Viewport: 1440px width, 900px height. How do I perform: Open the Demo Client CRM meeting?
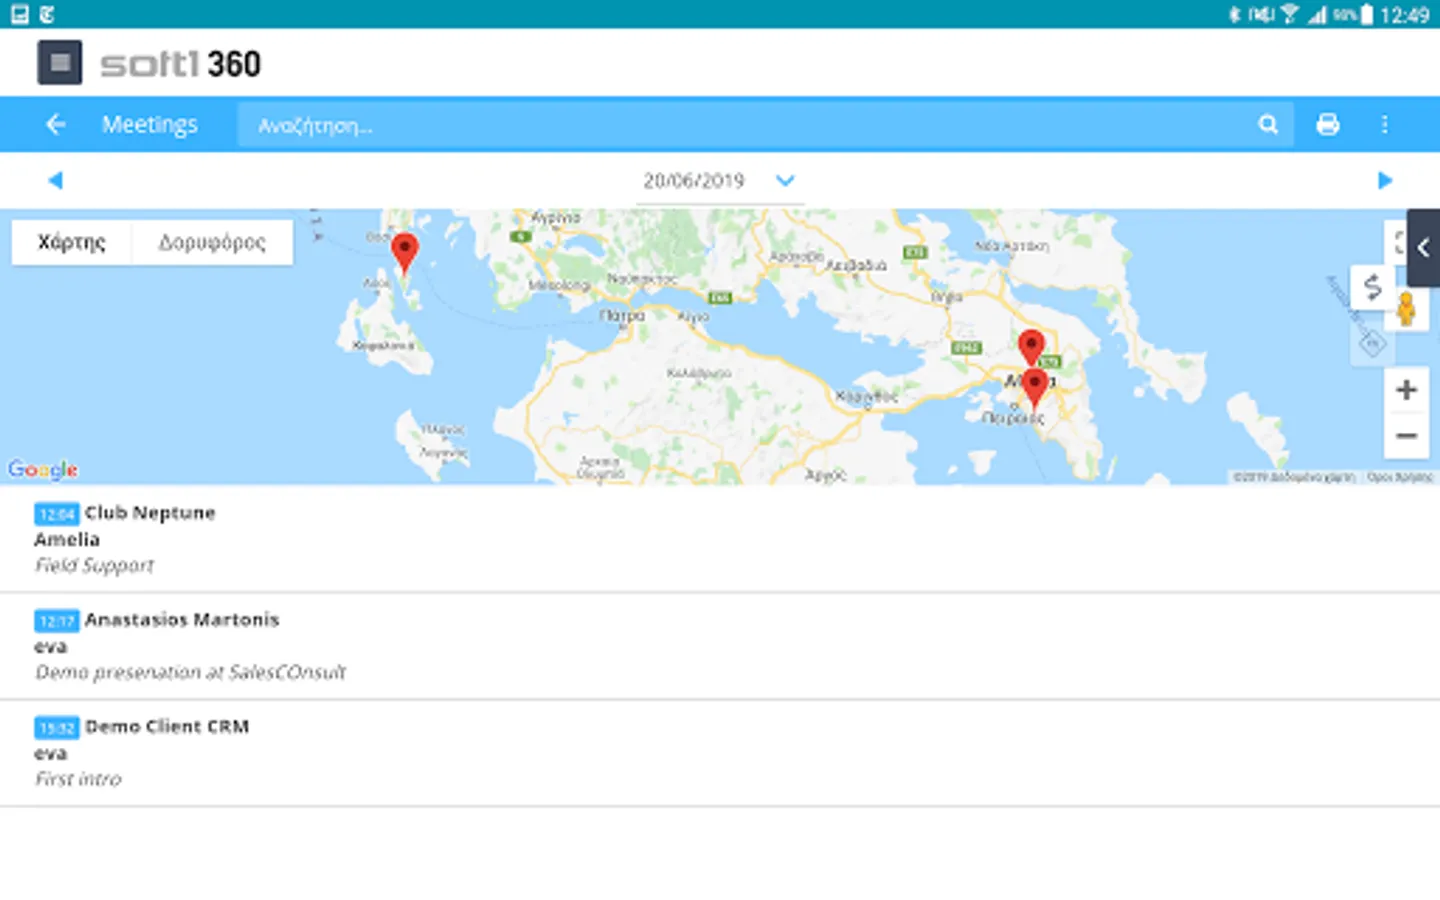click(720, 753)
